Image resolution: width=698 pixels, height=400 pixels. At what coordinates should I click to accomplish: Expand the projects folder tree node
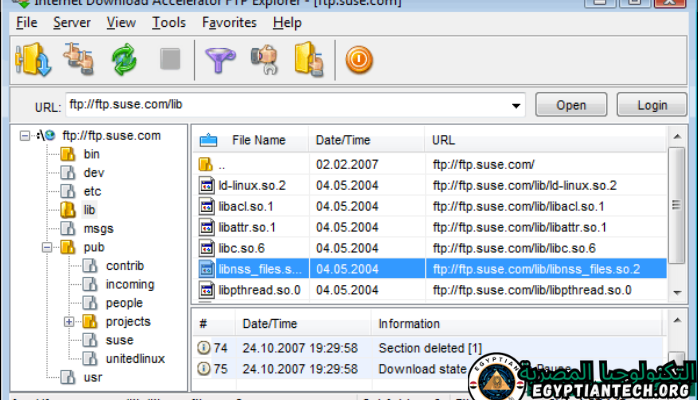[x=69, y=322]
